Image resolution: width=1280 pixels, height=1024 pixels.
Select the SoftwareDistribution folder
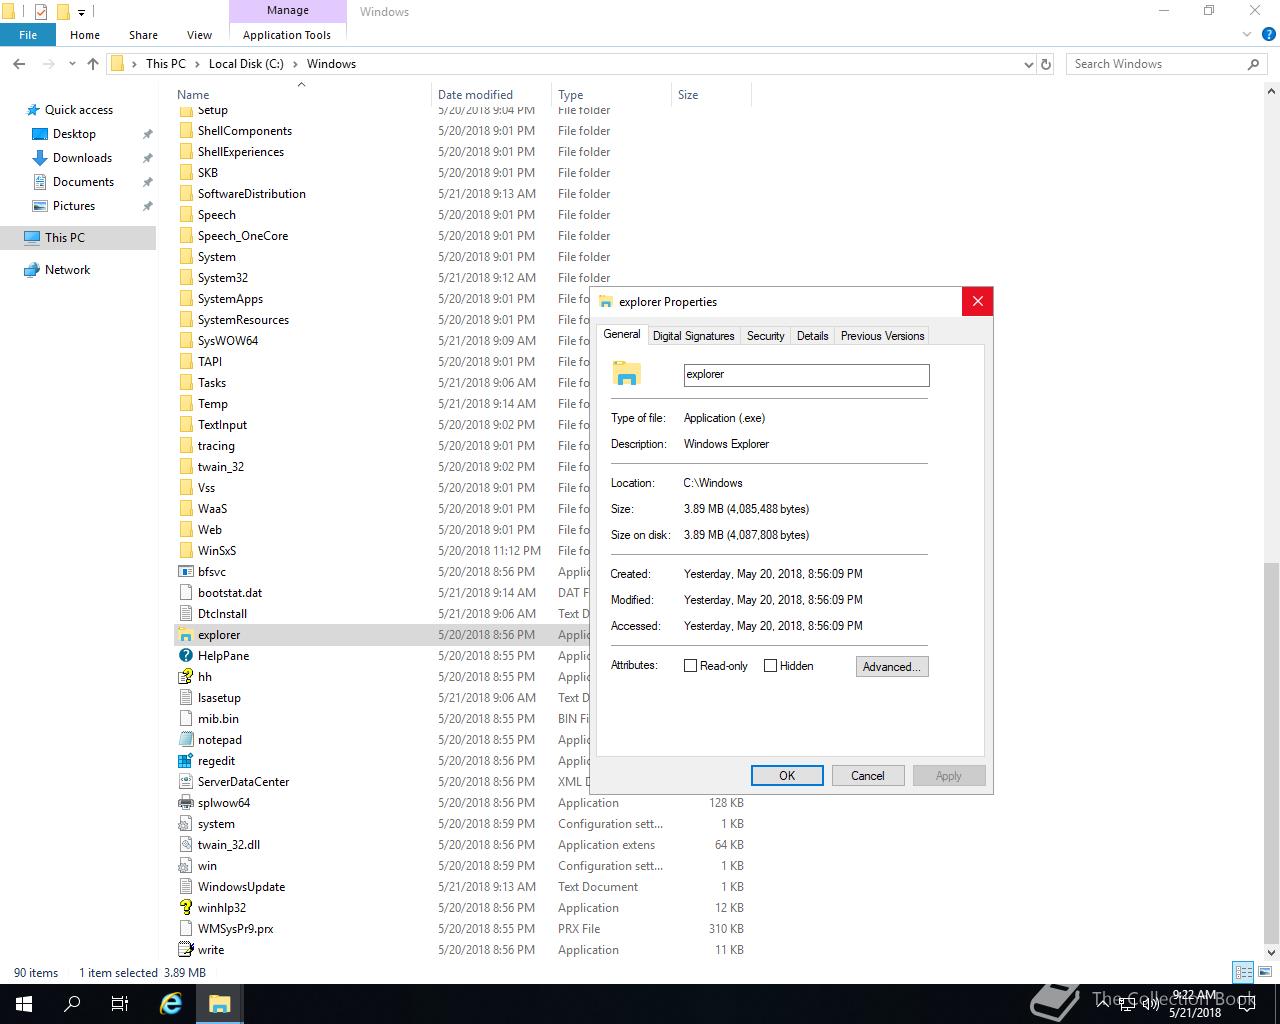click(252, 194)
